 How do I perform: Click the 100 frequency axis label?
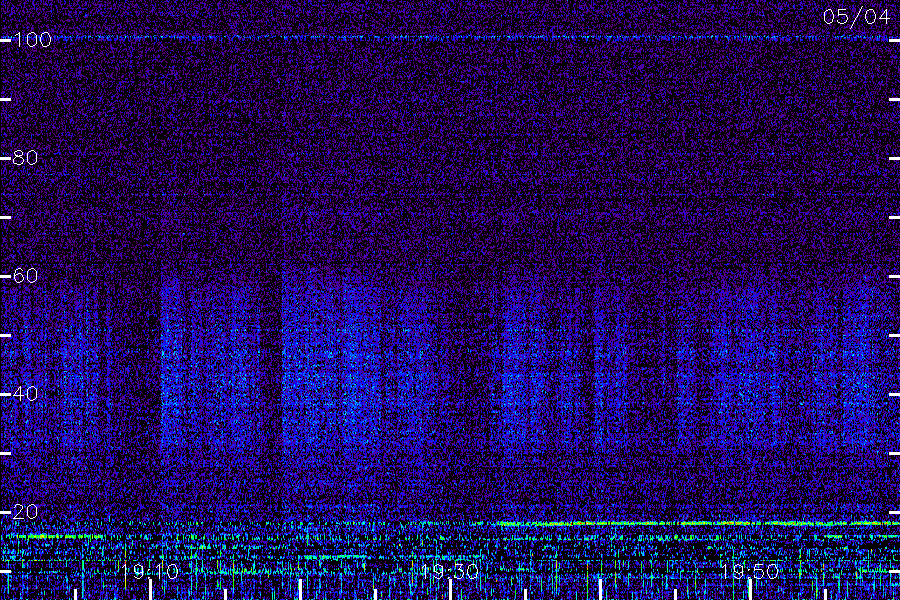[32, 40]
